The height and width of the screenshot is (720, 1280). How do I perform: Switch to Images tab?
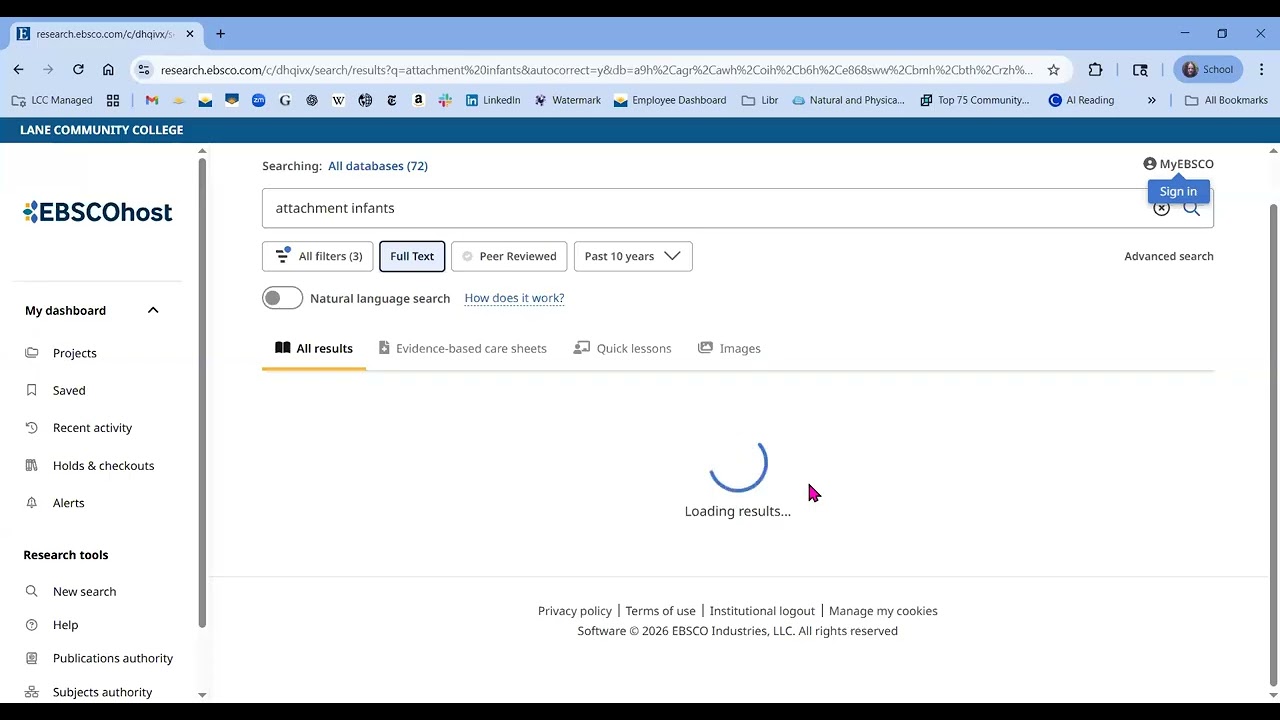coord(729,348)
